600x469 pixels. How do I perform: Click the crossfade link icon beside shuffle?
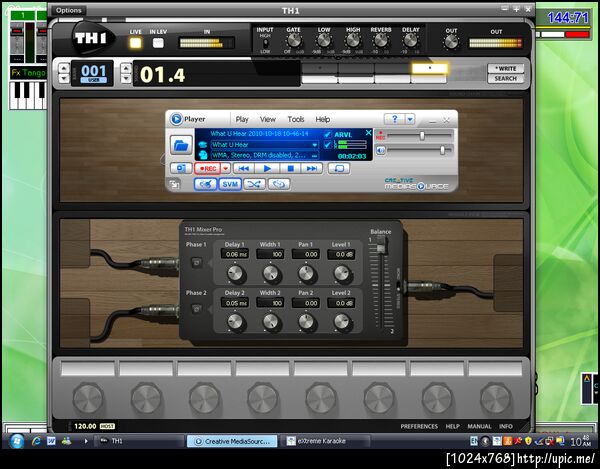[x=279, y=184]
